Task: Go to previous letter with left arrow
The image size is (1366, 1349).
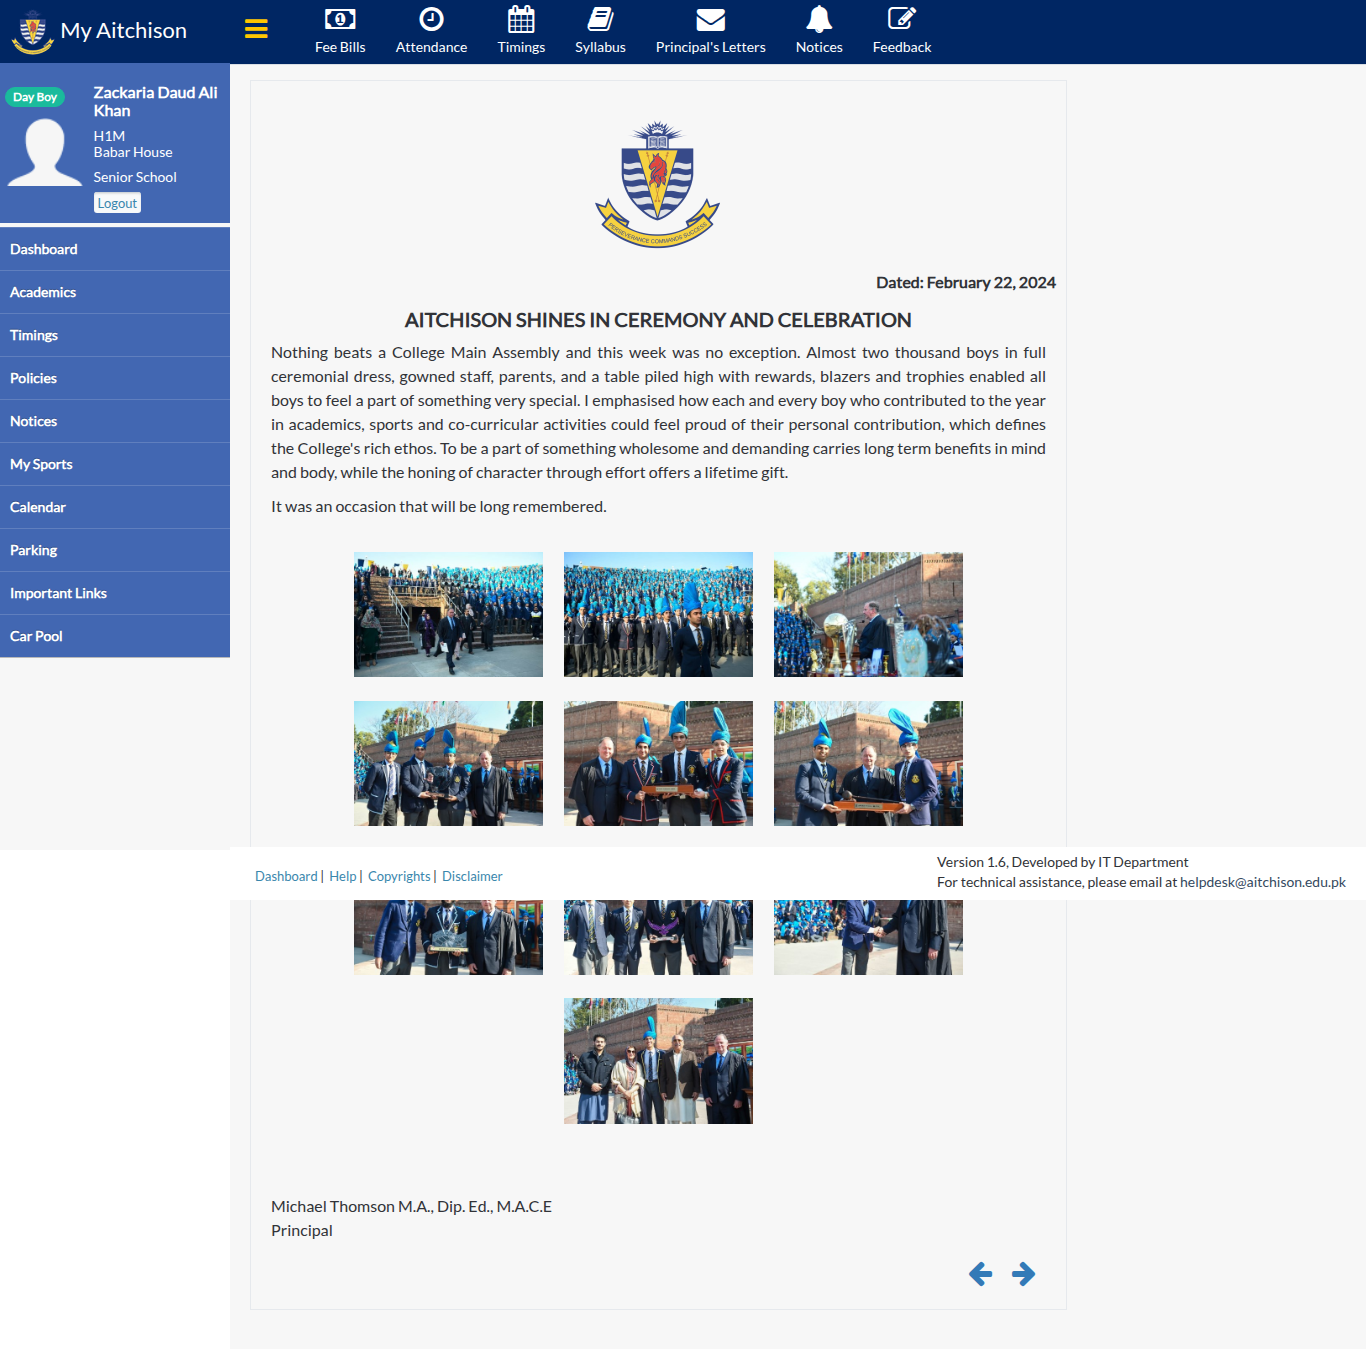Action: coord(980,1273)
